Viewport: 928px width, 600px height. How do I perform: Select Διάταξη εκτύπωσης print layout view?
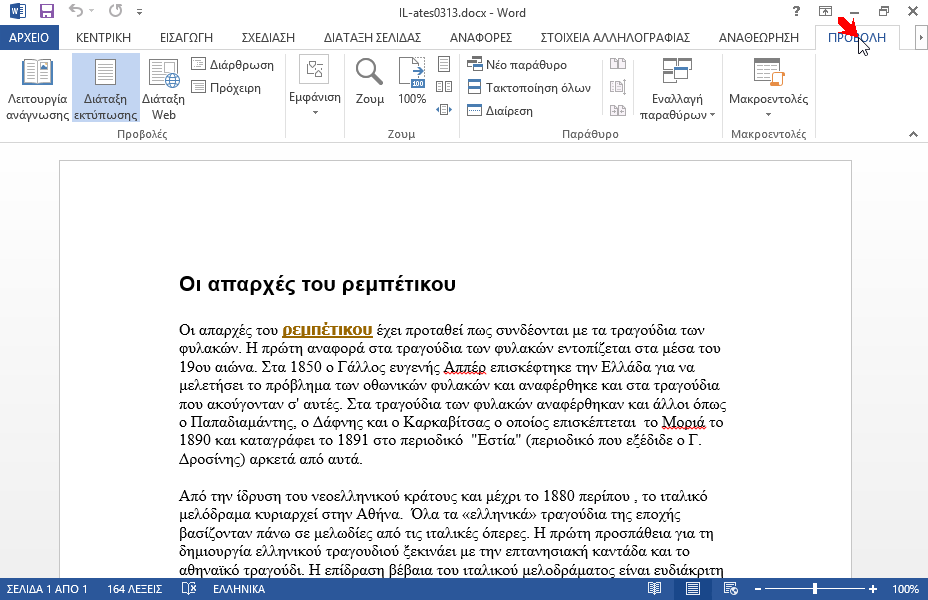coord(105,88)
